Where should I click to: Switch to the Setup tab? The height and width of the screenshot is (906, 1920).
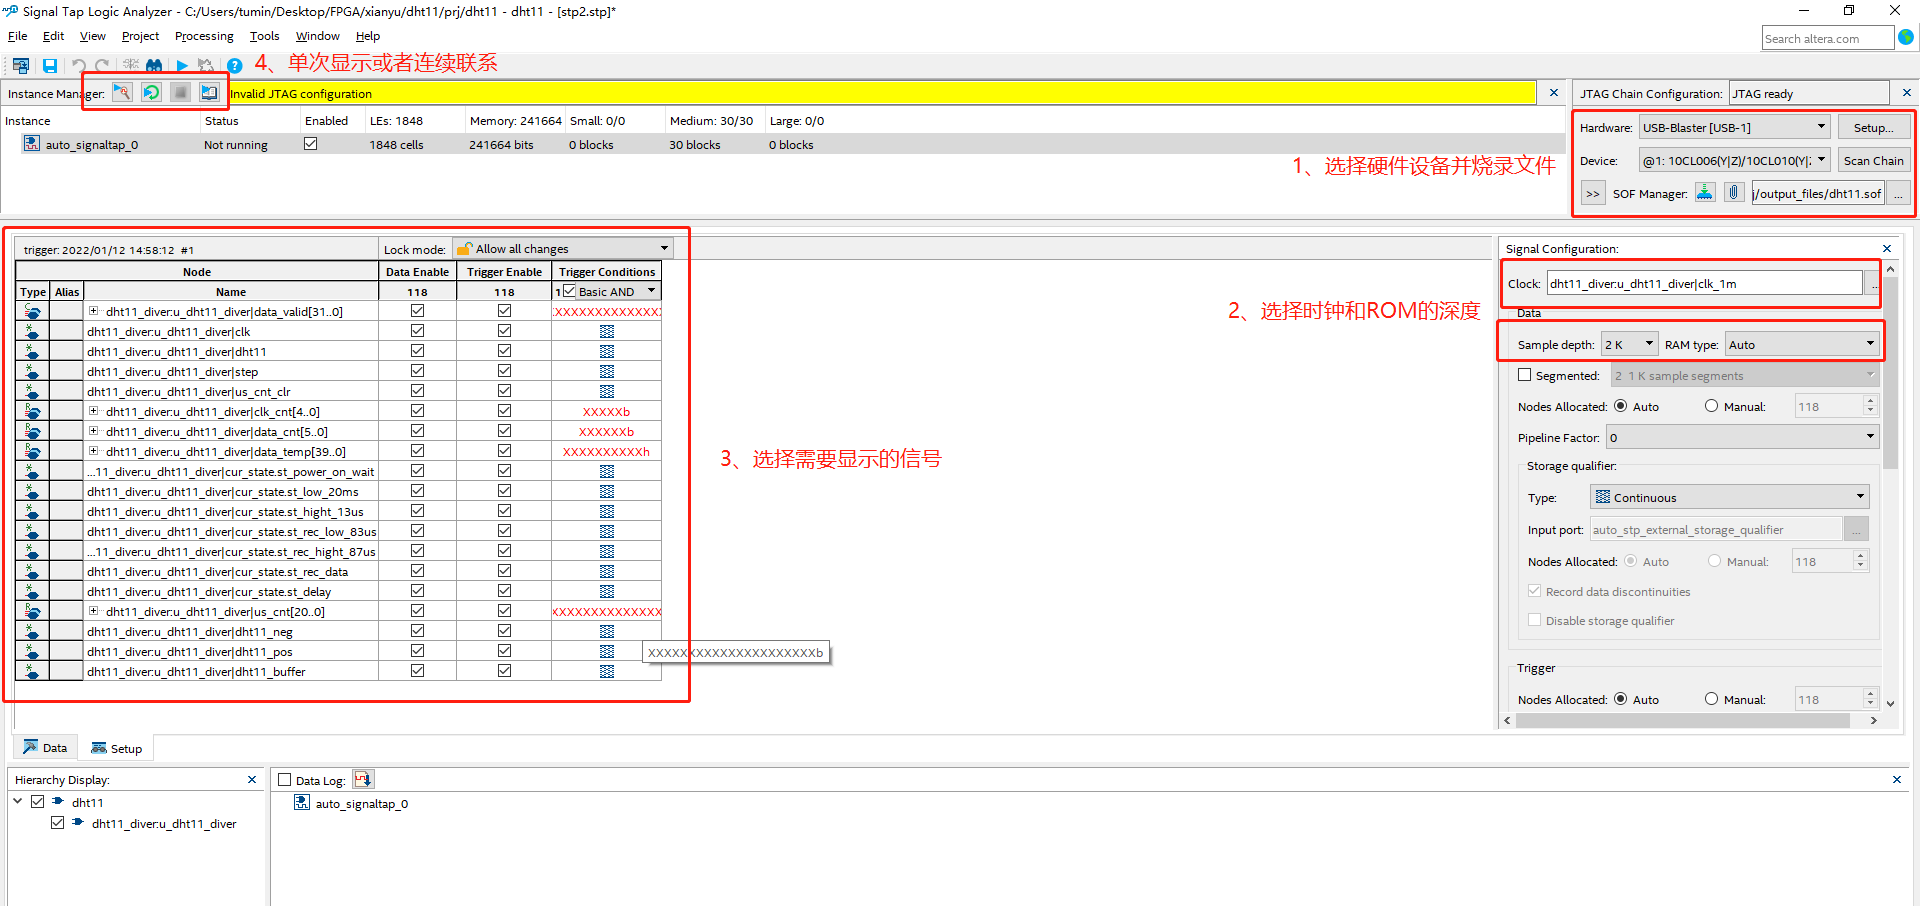(116, 748)
